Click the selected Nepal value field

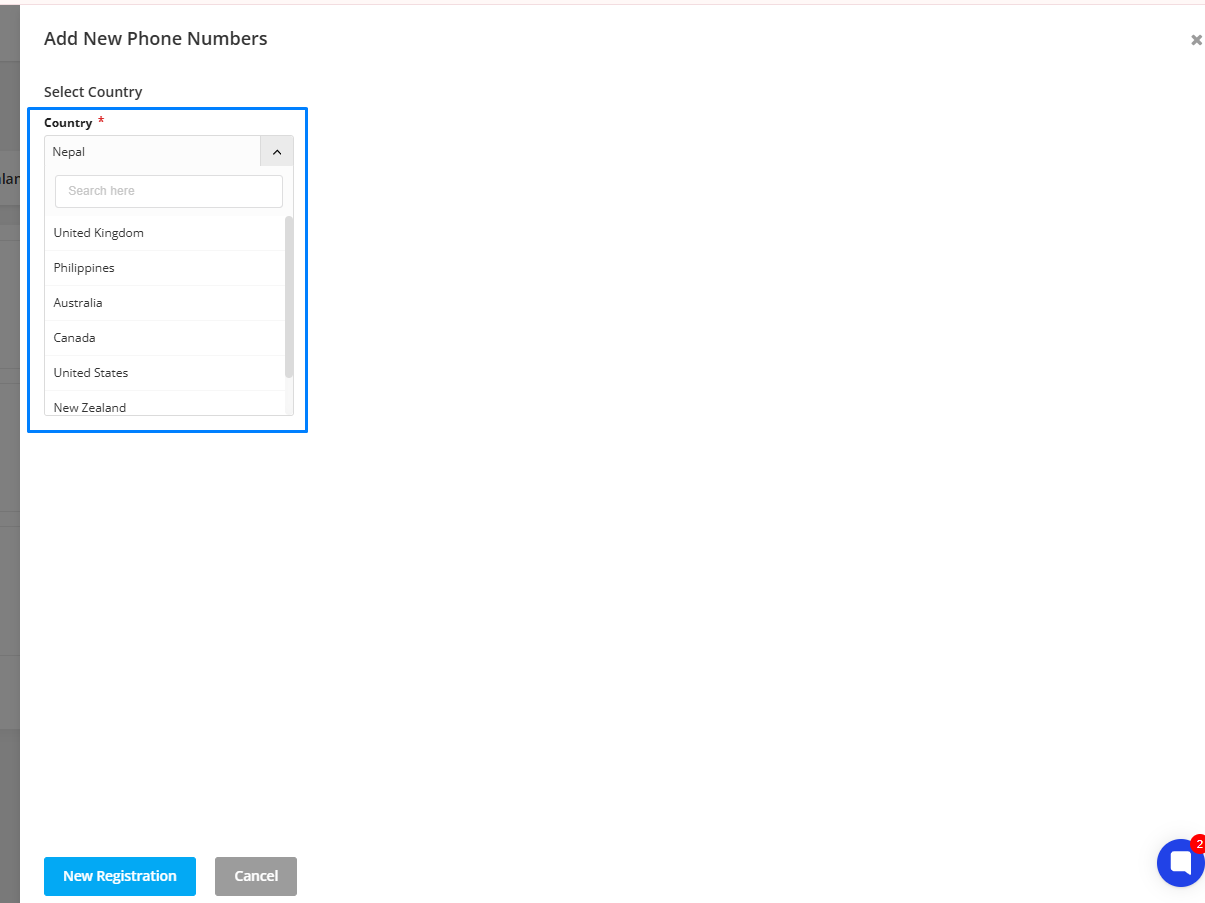pos(153,152)
